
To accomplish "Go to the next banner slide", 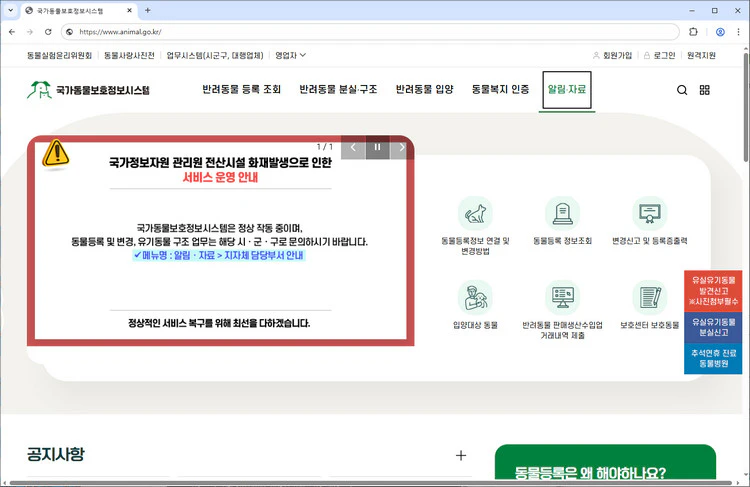I will point(401,147).
